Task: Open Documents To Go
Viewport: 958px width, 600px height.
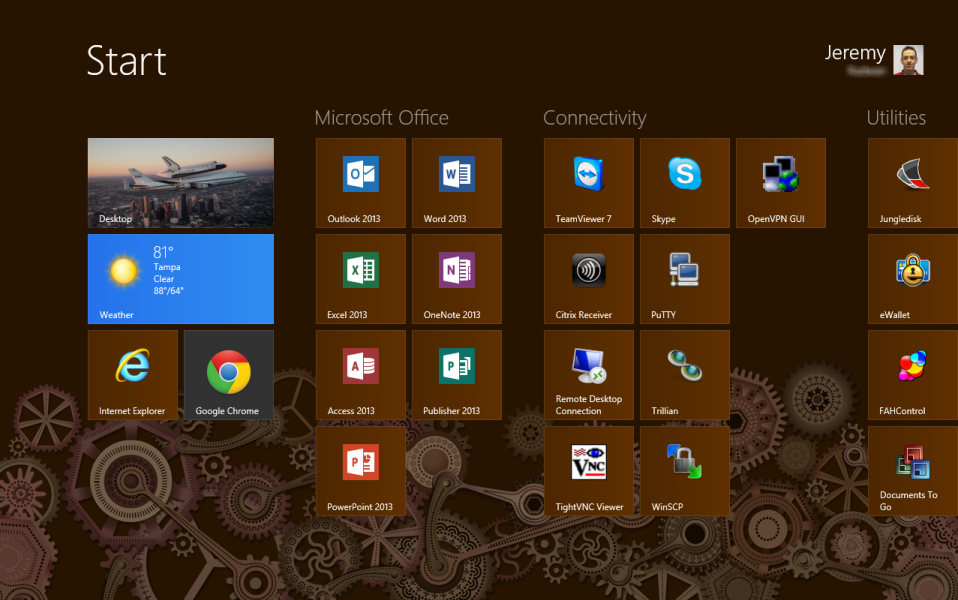Action: click(x=913, y=471)
